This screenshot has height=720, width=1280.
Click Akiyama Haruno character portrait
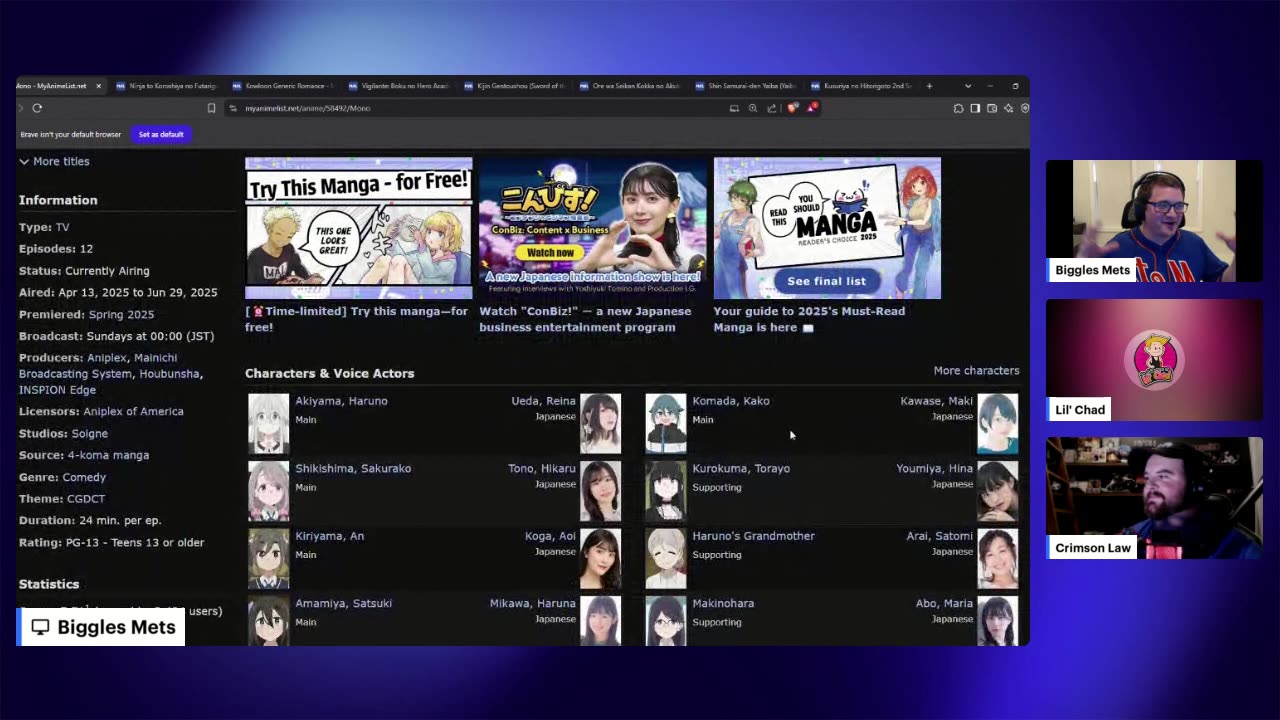[268, 424]
